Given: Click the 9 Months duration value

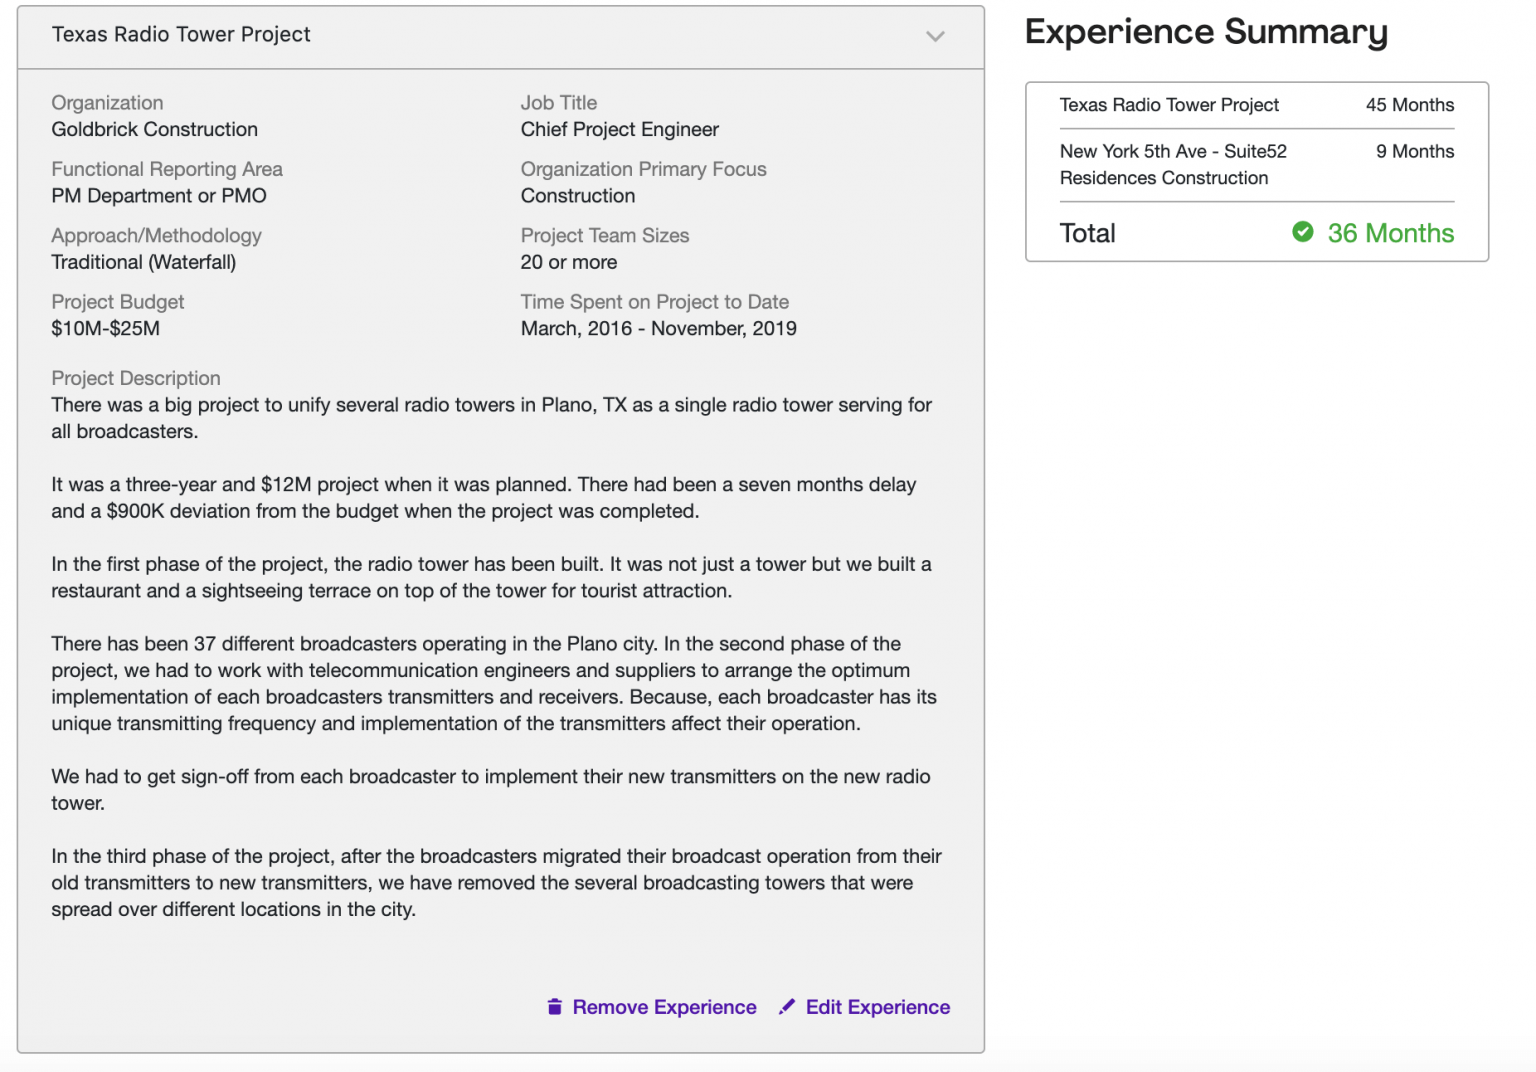Looking at the screenshot, I should [1414, 151].
